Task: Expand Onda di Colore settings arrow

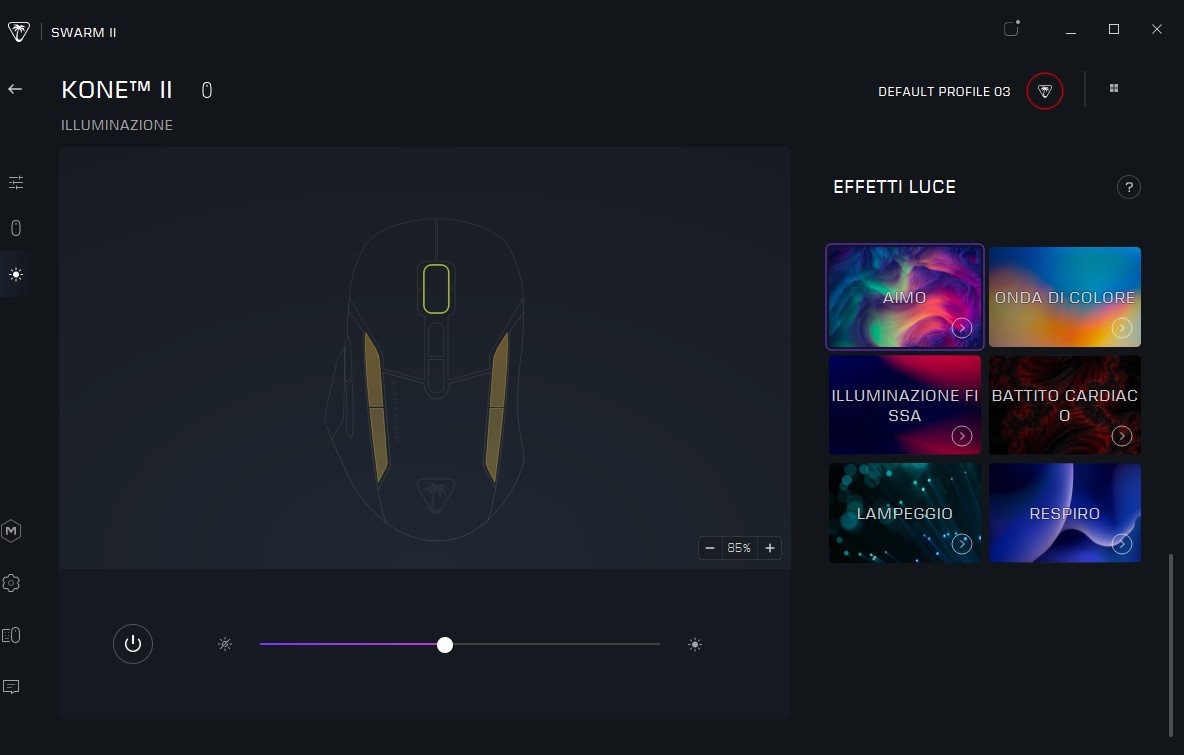Action: pos(1122,328)
